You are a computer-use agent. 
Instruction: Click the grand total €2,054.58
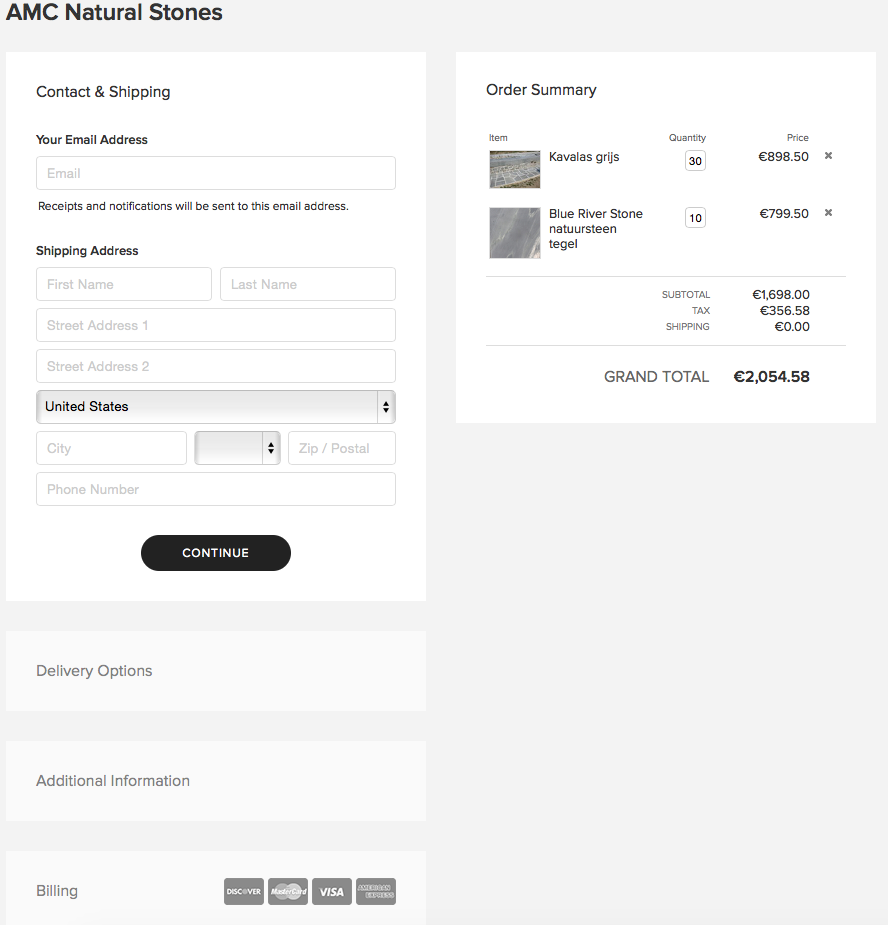[771, 376]
